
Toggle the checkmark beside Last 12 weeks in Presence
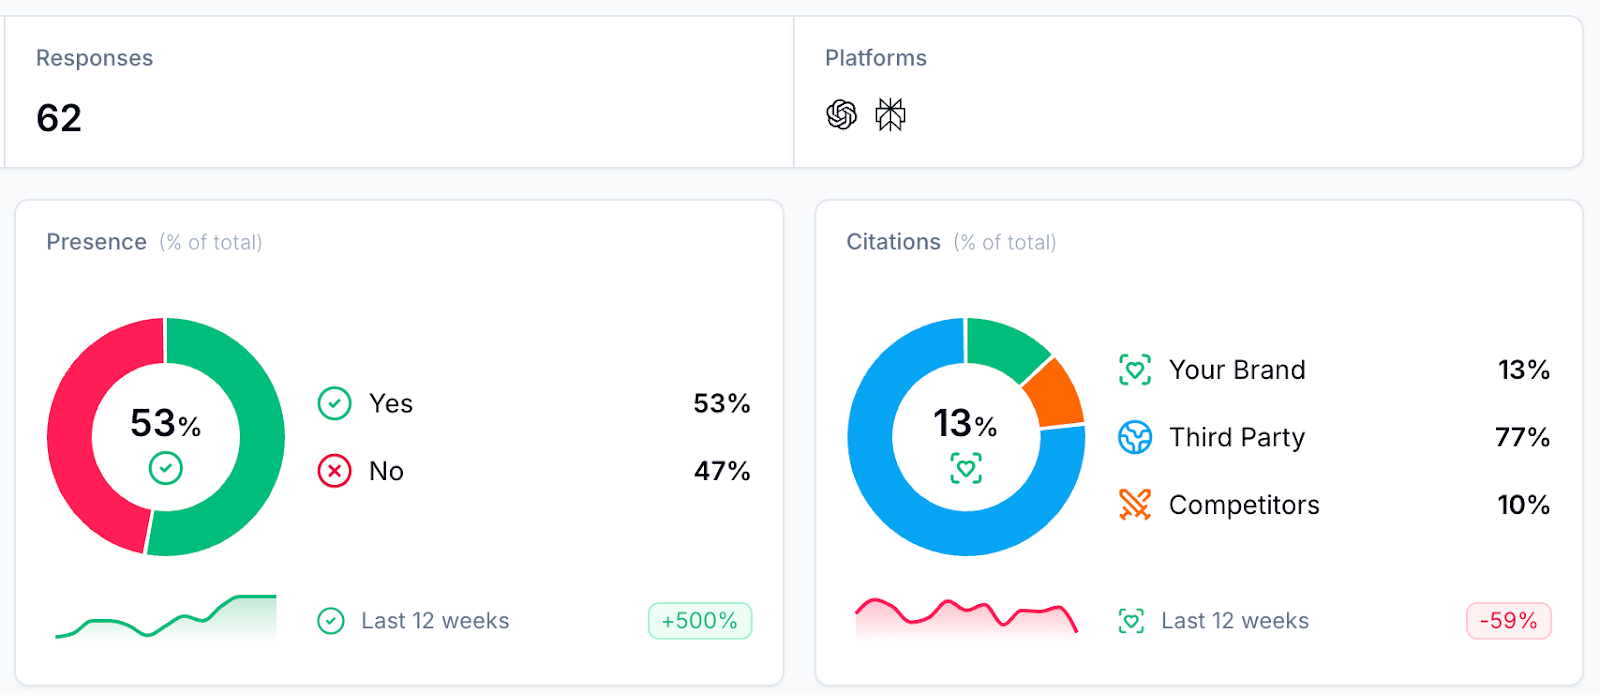(329, 620)
